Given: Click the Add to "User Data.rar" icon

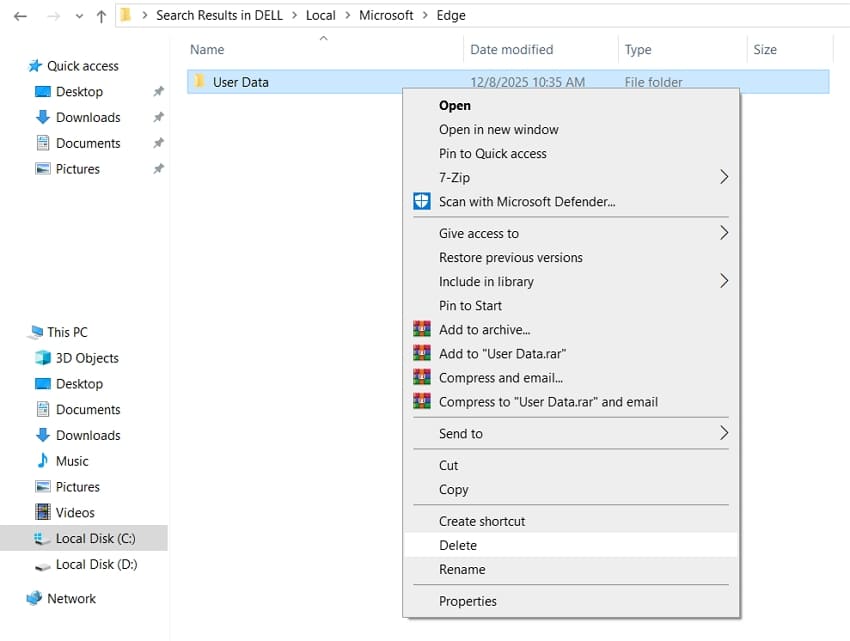Looking at the screenshot, I should tap(423, 354).
